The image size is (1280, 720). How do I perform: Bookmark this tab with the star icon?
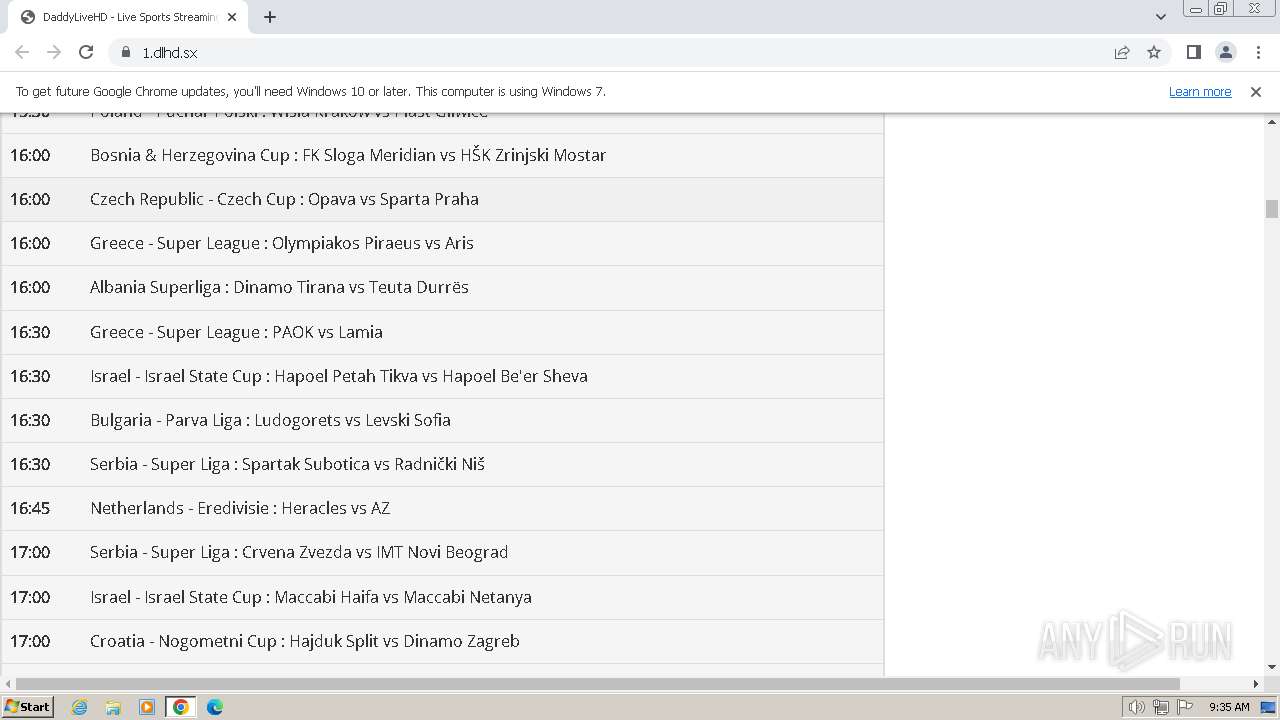click(1154, 52)
